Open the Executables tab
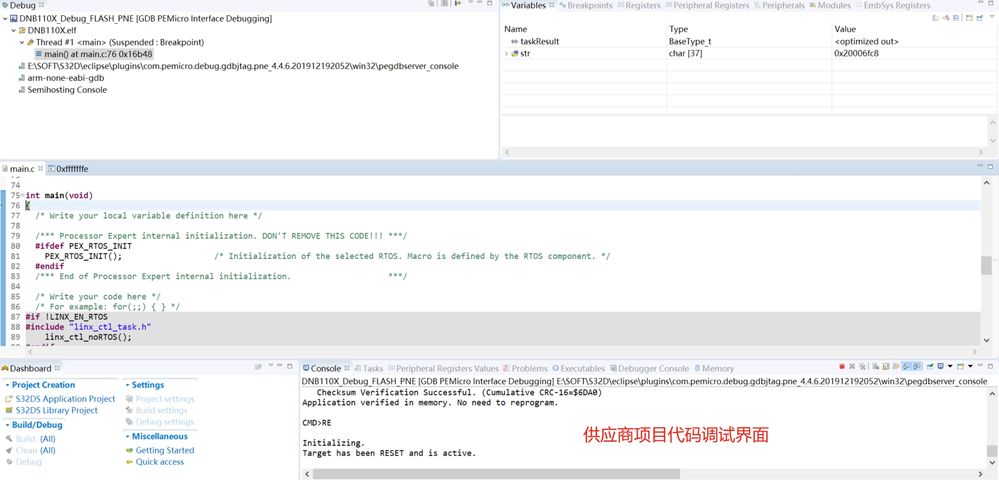 point(578,368)
